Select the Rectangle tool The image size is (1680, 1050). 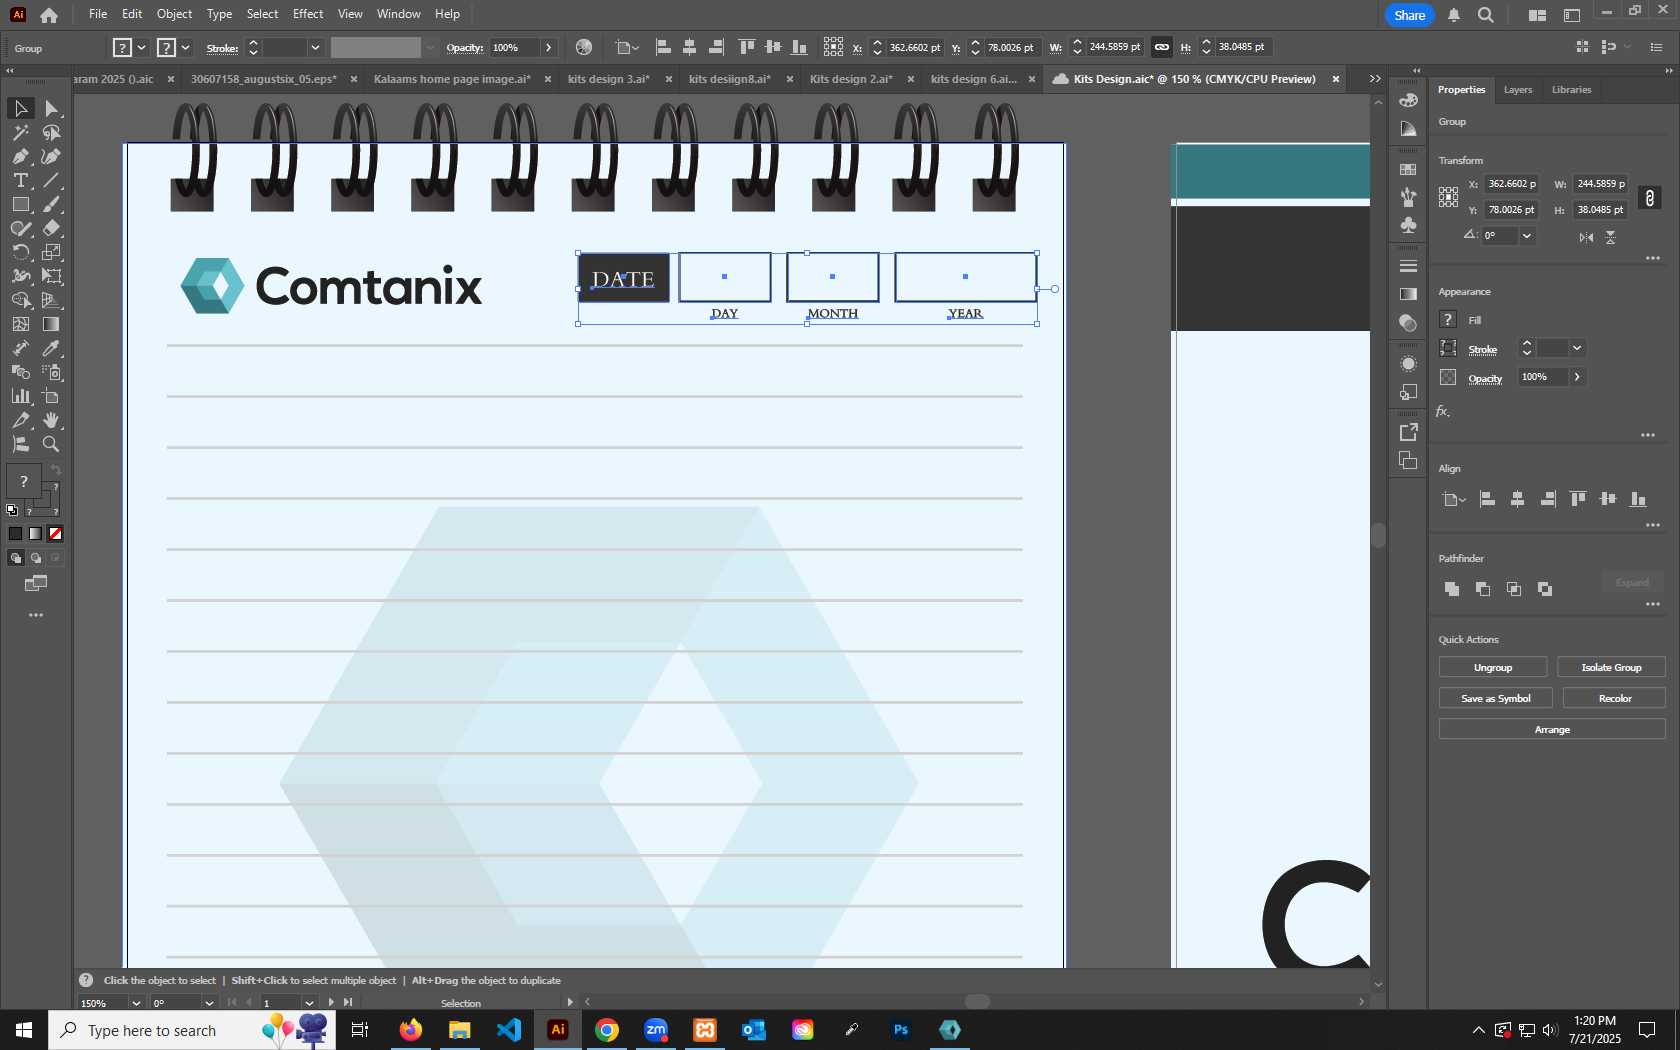pos(20,204)
